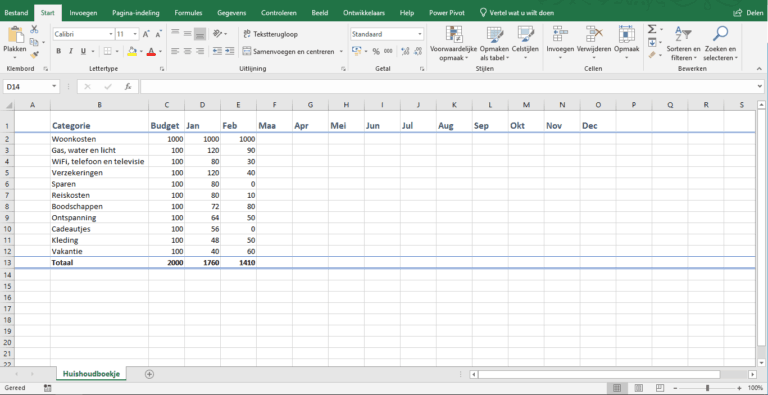Screen dimensions: 768x395
Task: Open the borders icon in Lettertype
Action: coord(107,51)
